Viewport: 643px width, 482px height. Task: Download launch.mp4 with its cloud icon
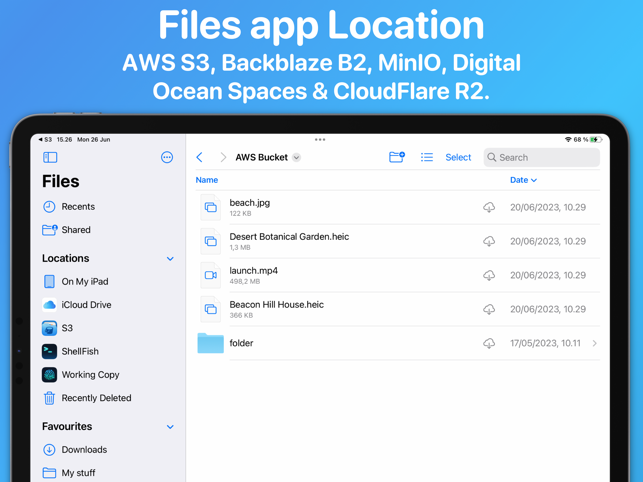(x=489, y=275)
